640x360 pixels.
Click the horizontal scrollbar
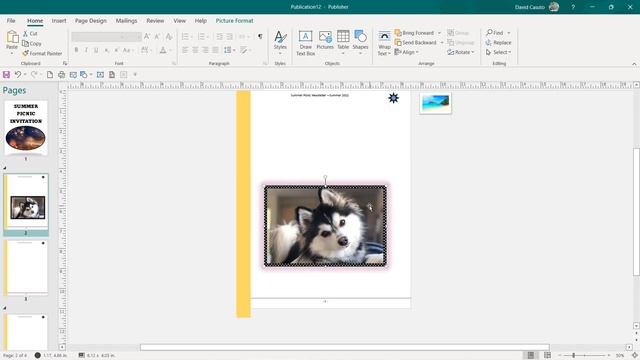tap(344, 347)
